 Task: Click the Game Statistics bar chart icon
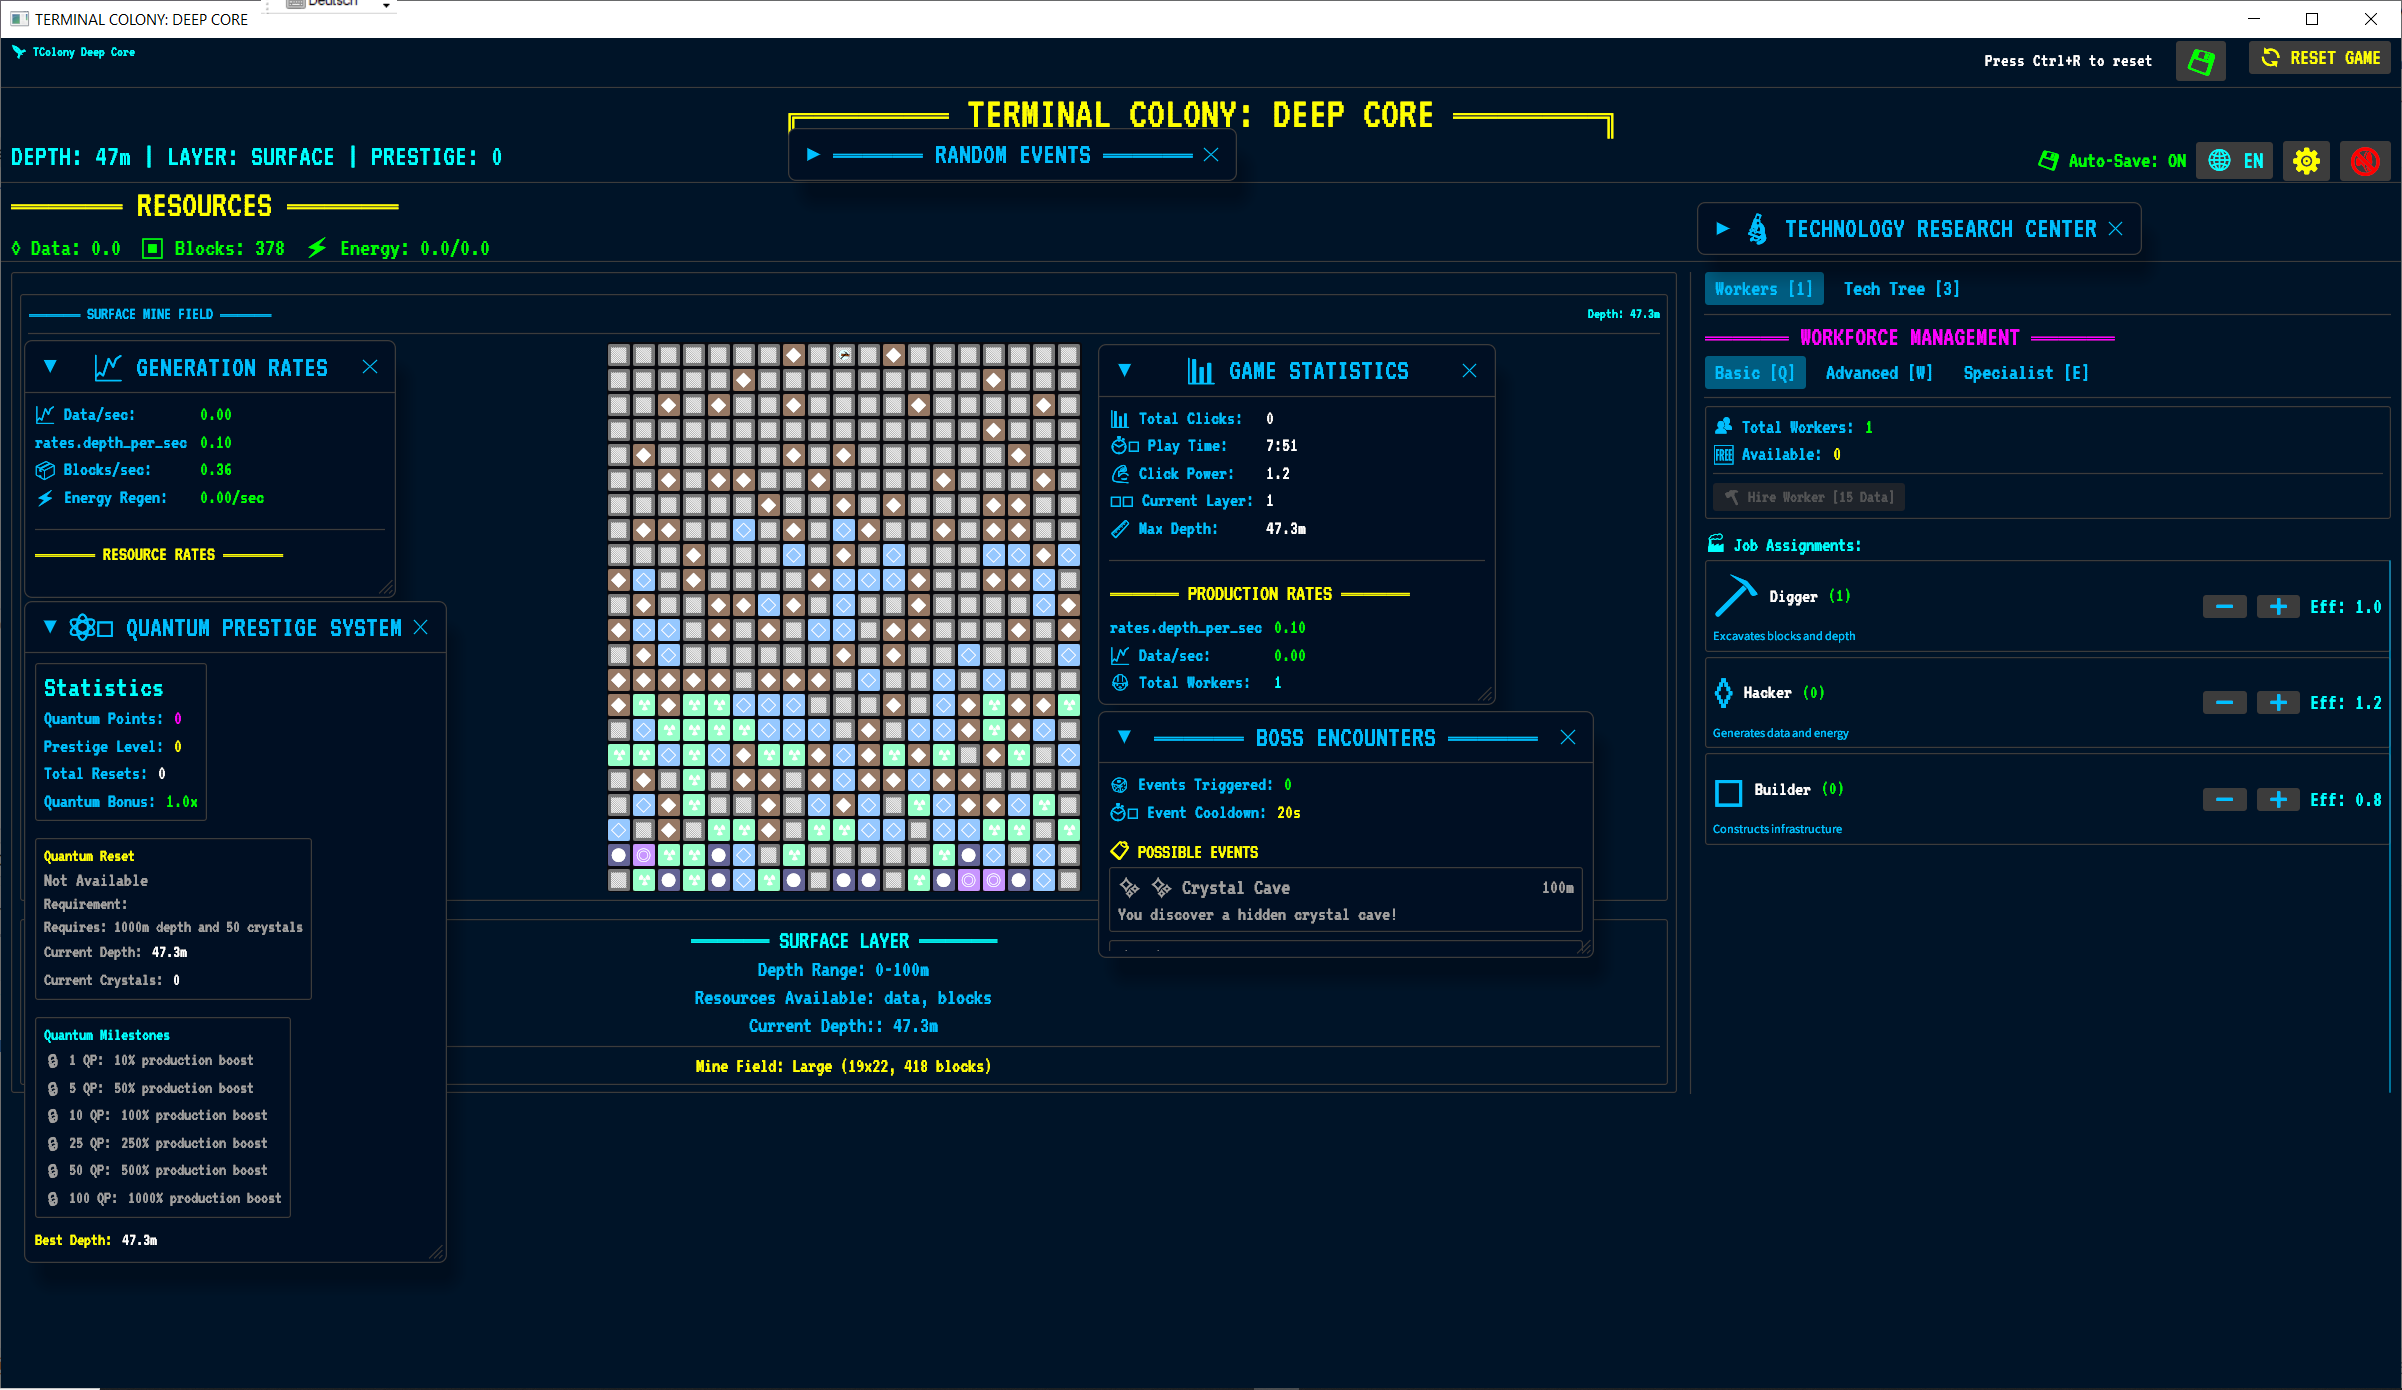(1200, 371)
